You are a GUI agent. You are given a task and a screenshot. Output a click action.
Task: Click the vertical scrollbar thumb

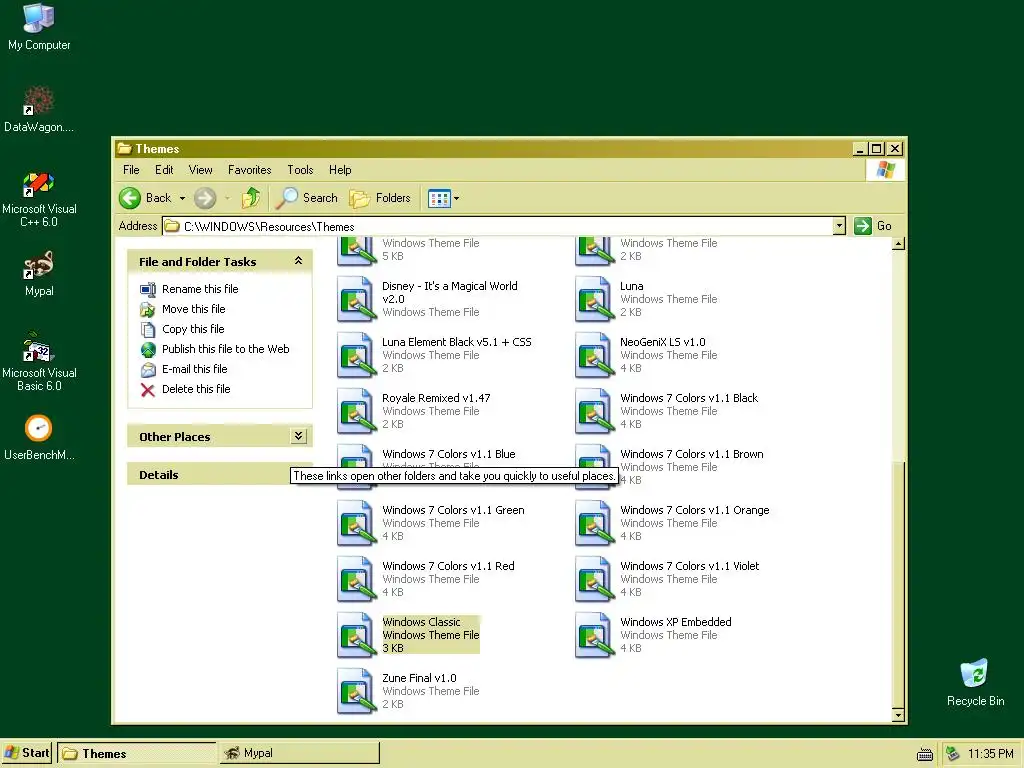click(x=899, y=584)
